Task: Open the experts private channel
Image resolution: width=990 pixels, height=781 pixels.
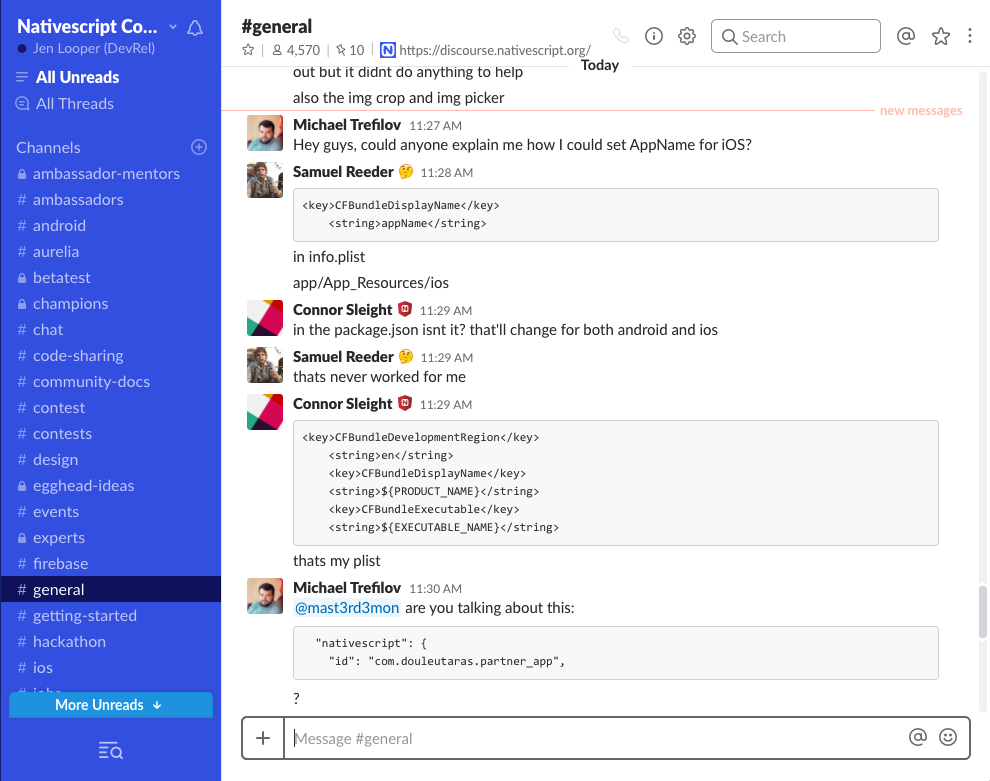Action: click(x=59, y=538)
